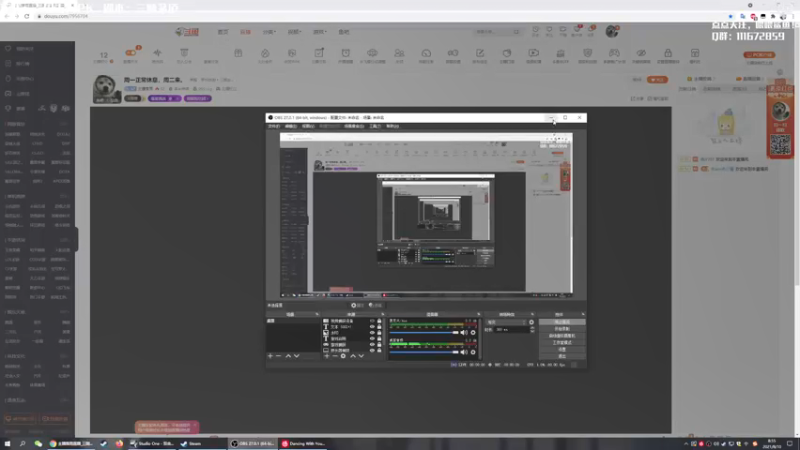The image size is (800, 450).
Task: Move source up in OBS Sources panel
Action: [x=353, y=356]
